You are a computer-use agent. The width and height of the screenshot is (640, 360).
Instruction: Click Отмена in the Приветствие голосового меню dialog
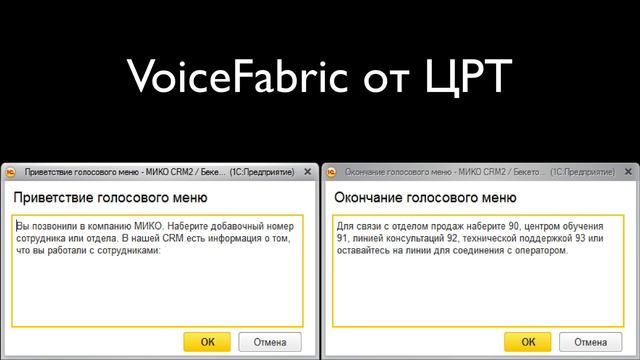pyautogui.click(x=270, y=342)
